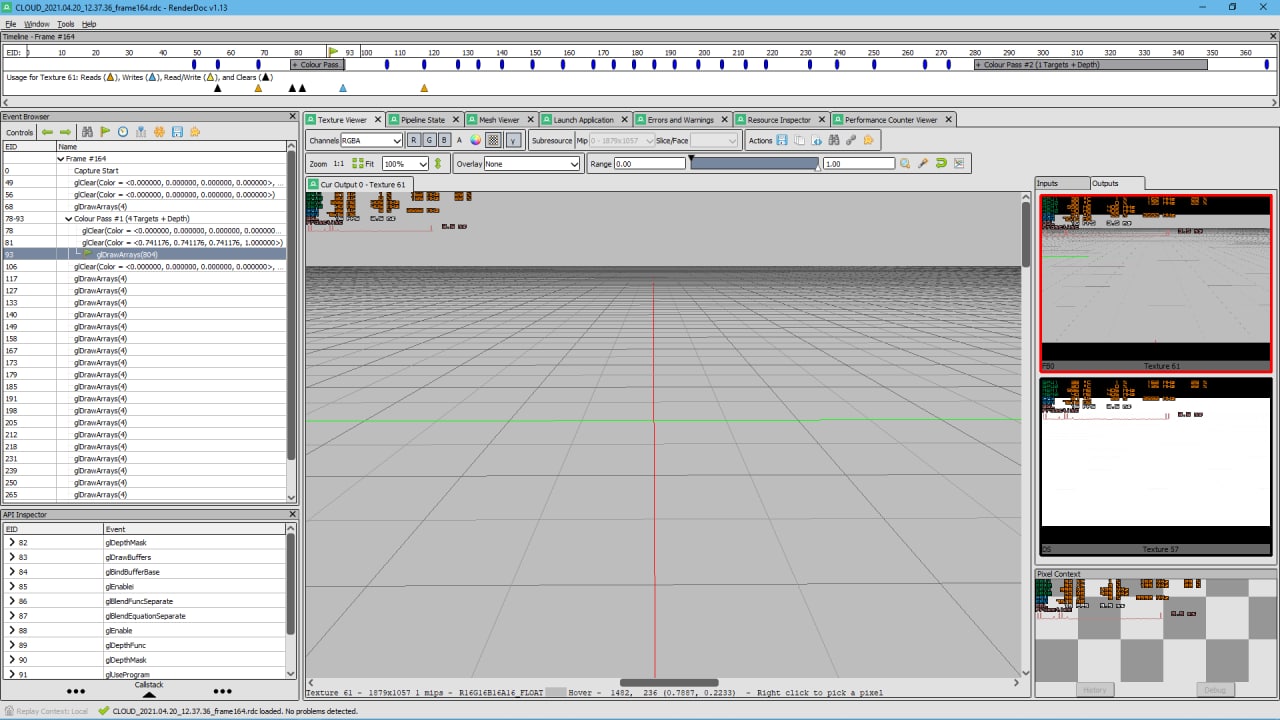1280x720 pixels.
Task: Switch to the Pipeline State tab
Action: [x=423, y=120]
